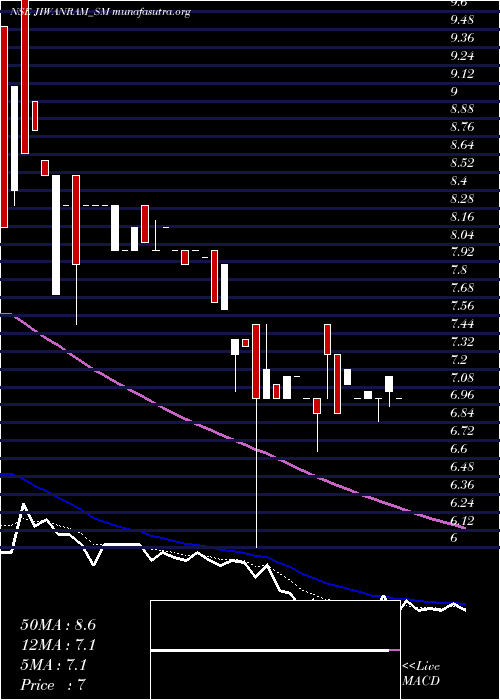Click the 8.04 price axis label
Image resolution: width=500 pixels, height=700 pixels.
pos(462,234)
